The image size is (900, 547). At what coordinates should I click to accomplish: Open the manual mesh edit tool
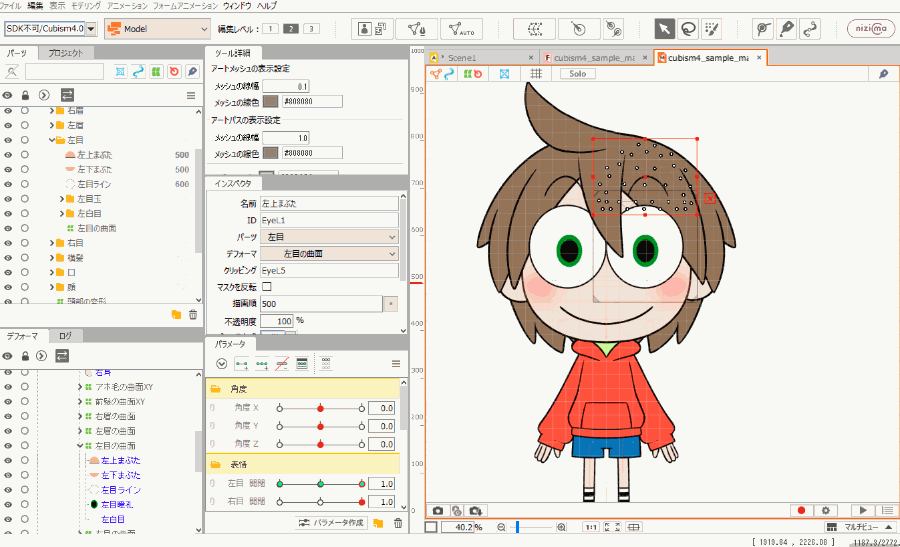[x=417, y=29]
